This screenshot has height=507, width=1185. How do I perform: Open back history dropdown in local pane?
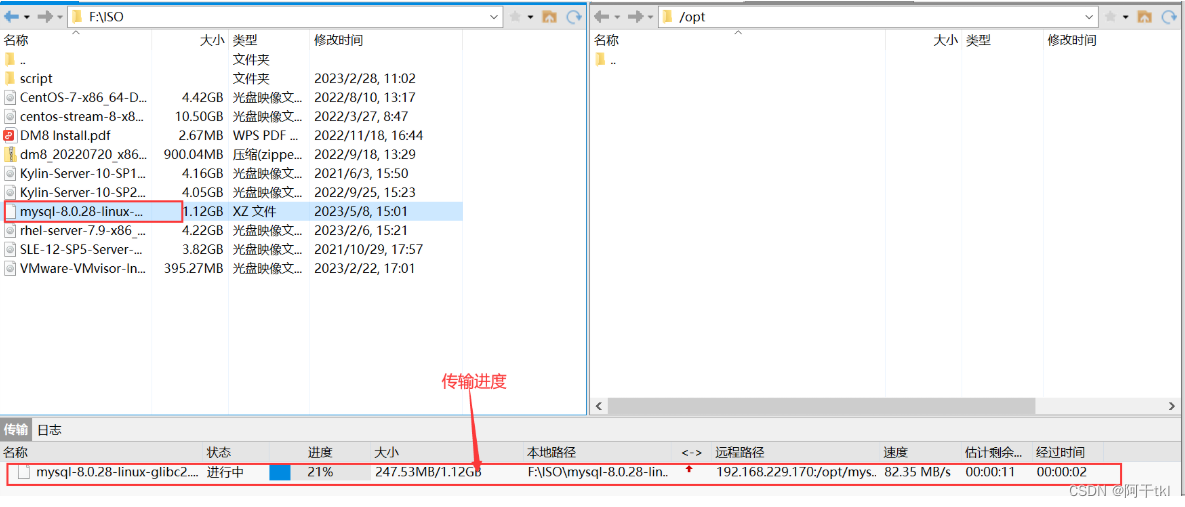26,17
